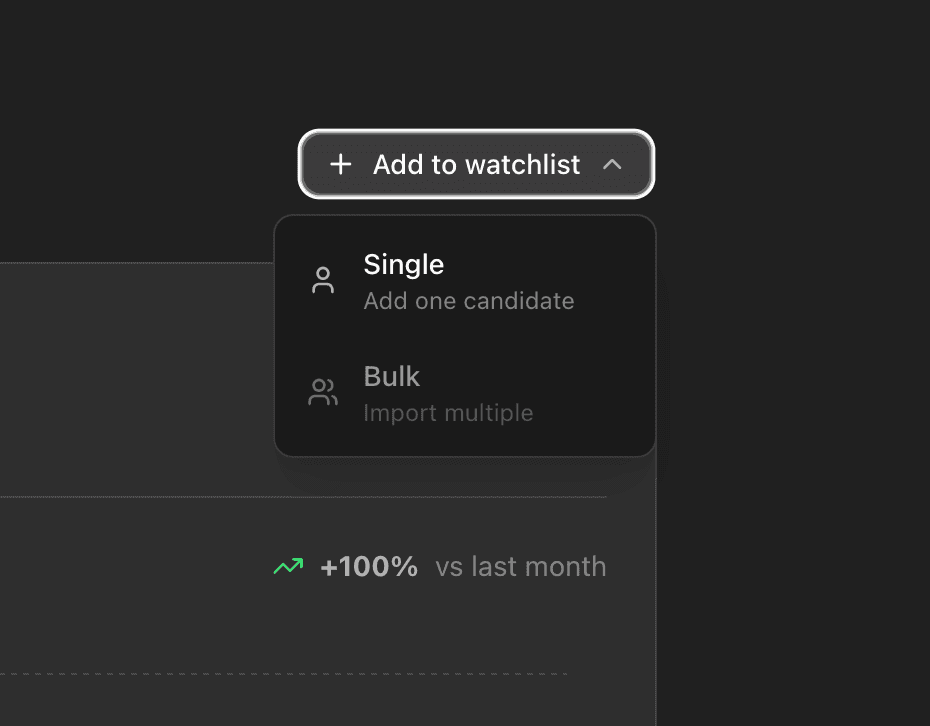Select the 'vs last month' comparison label
The image size is (930, 726).
click(x=520, y=566)
